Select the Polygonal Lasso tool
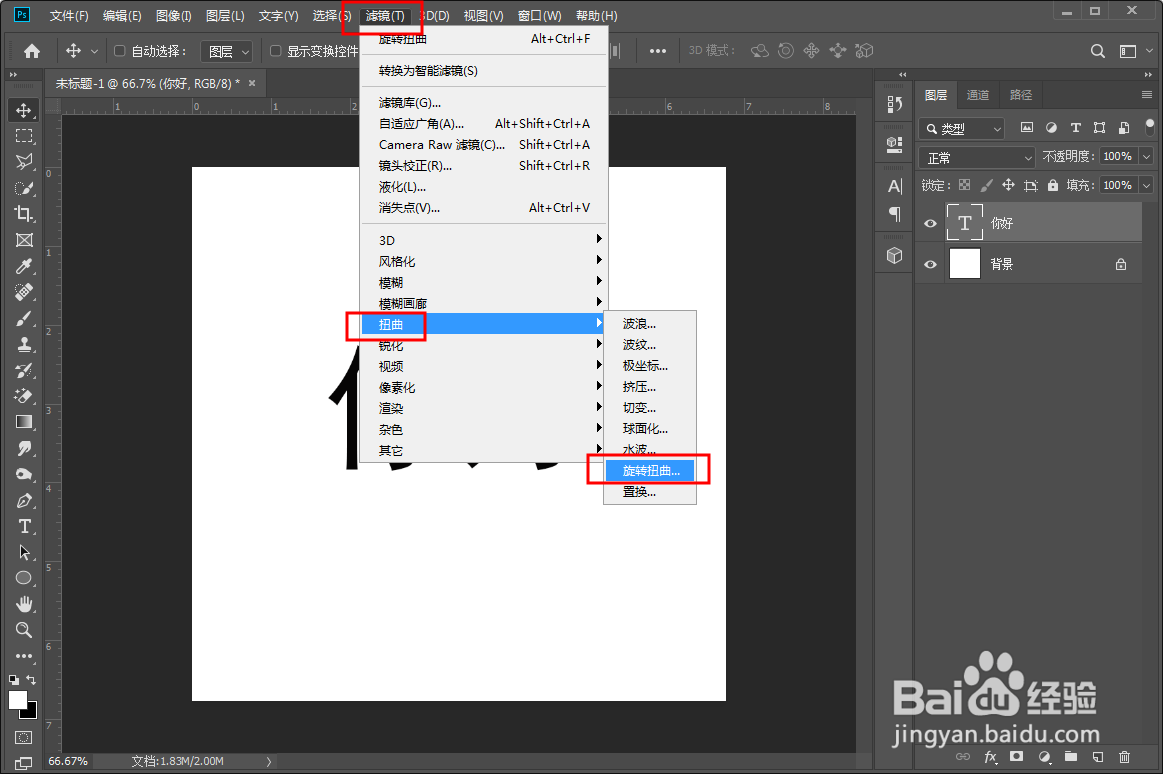 click(24, 162)
